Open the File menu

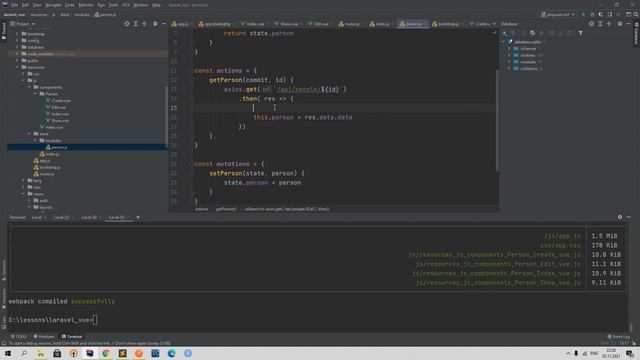coord(15,5)
